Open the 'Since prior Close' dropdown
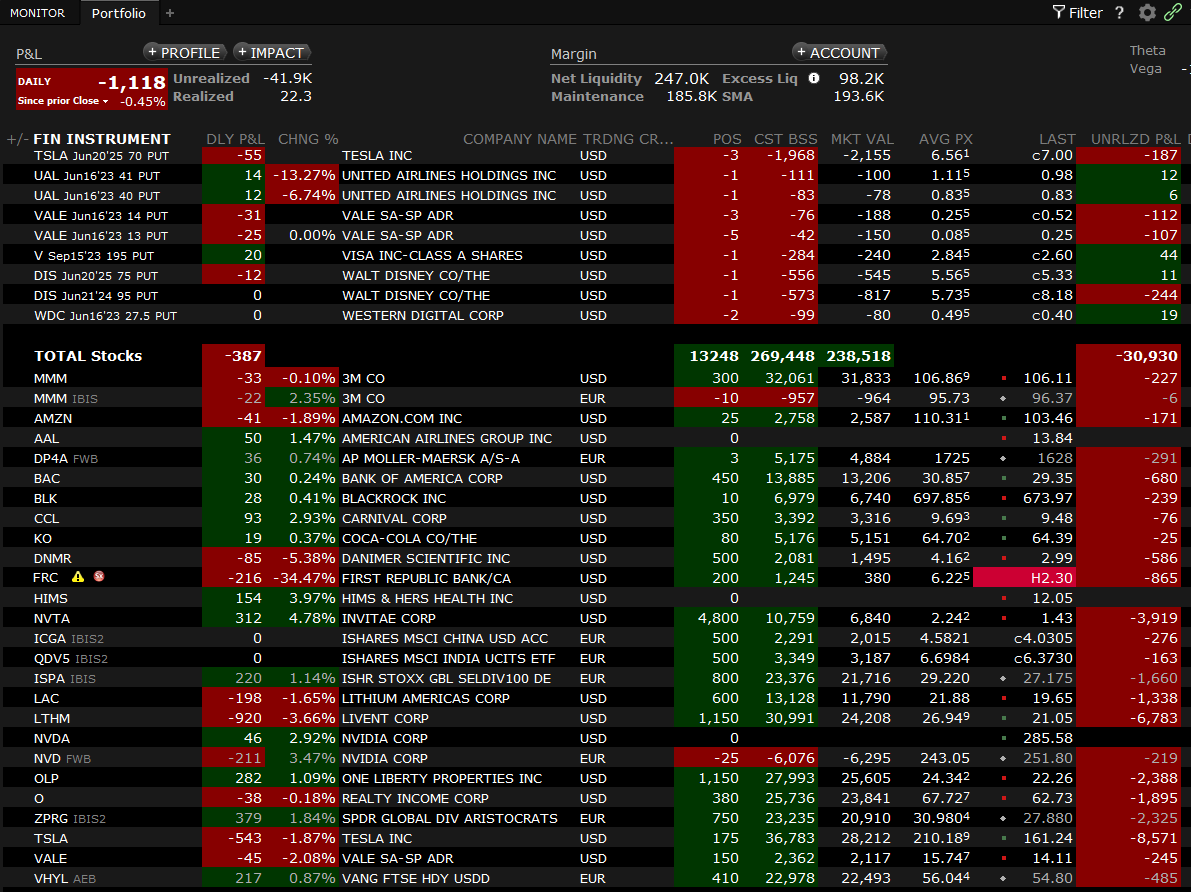1191x892 pixels. coord(63,101)
